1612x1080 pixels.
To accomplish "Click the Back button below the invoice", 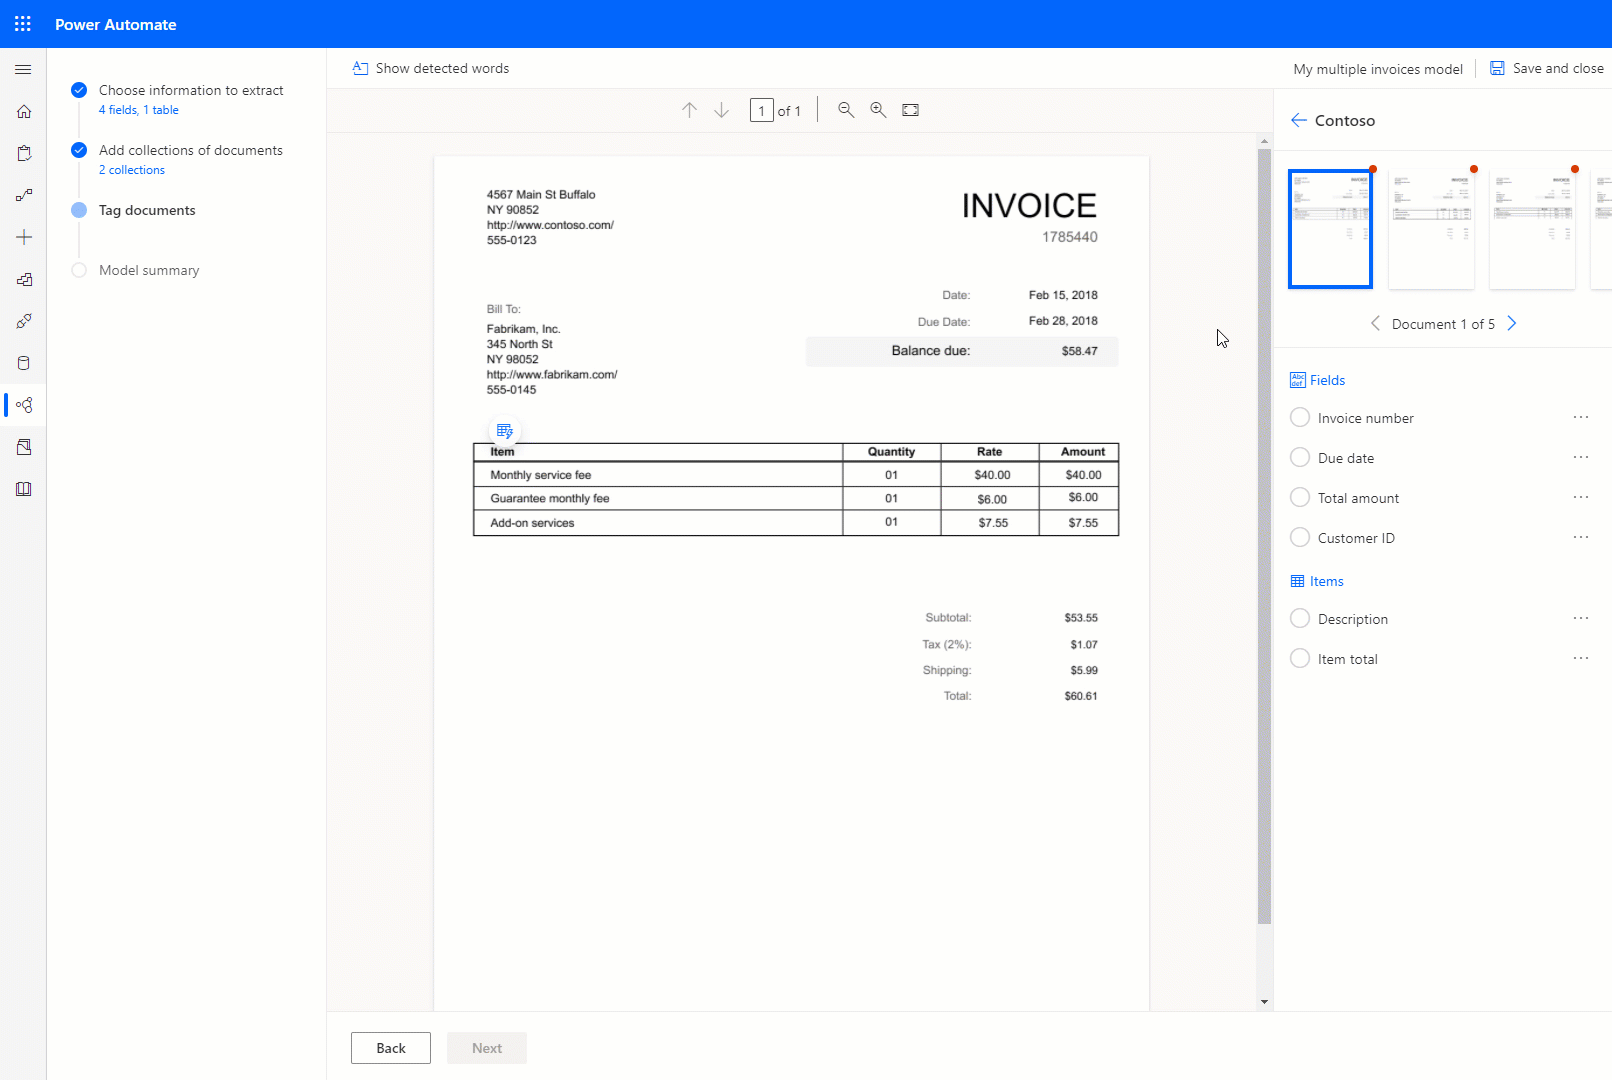I will coord(390,1047).
